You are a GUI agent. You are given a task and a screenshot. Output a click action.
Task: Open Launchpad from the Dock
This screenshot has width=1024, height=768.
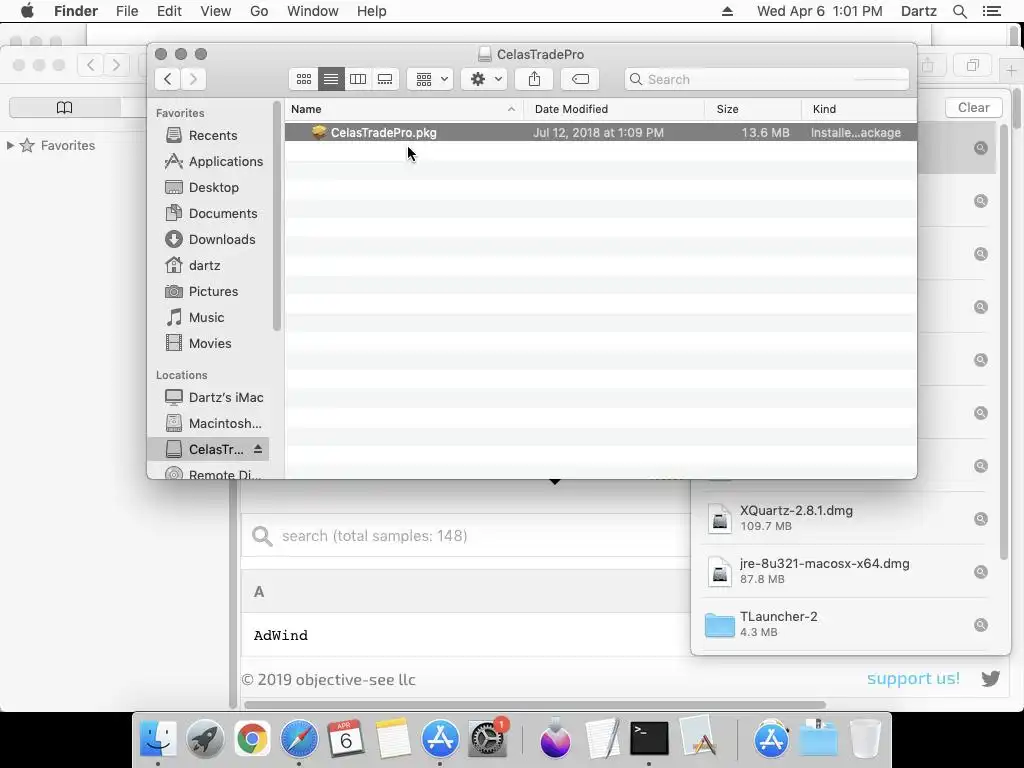205,739
